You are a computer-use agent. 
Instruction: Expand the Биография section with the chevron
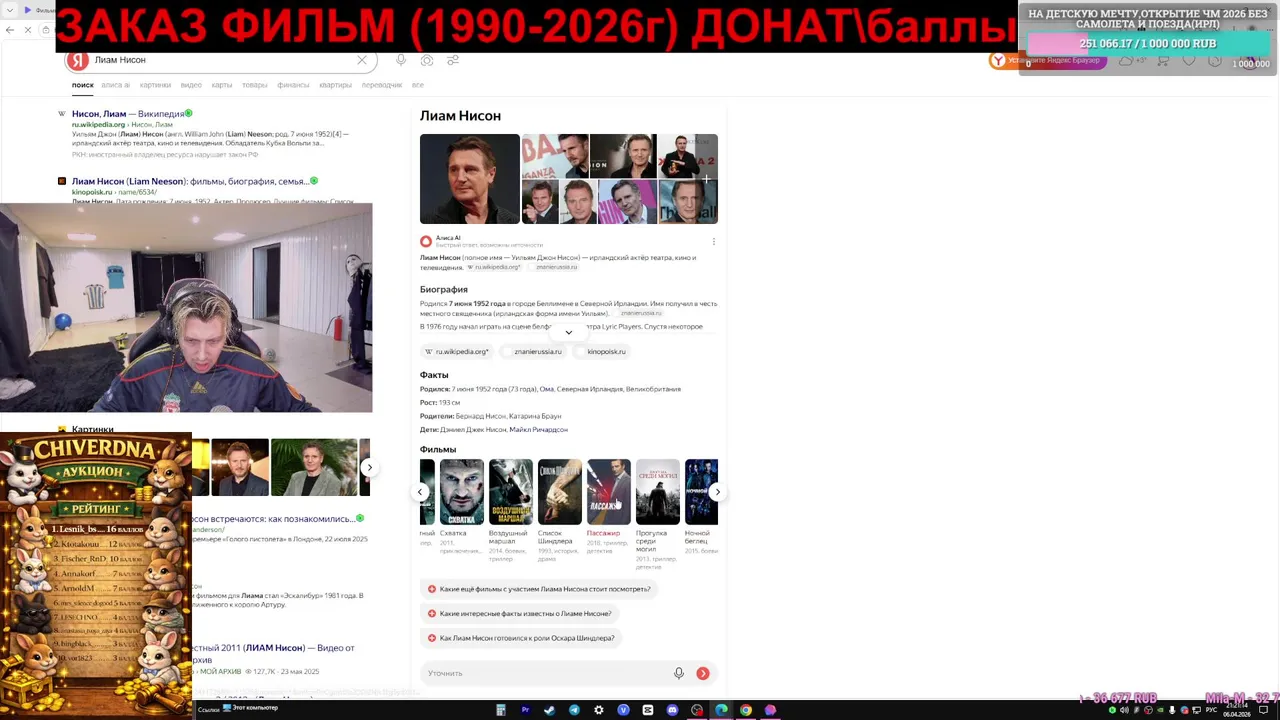pyautogui.click(x=568, y=332)
